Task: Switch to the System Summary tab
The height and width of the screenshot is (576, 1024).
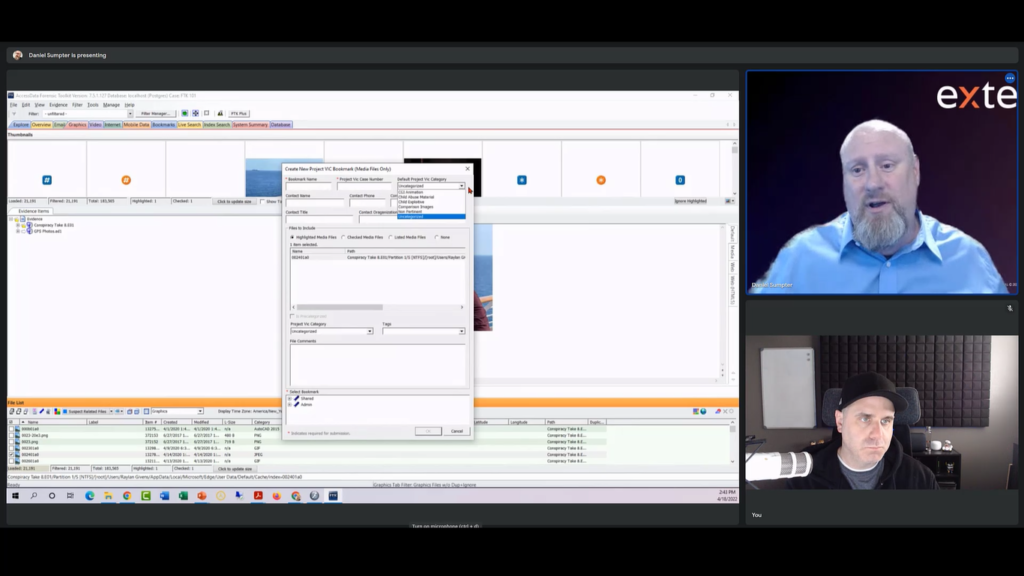Action: click(250, 125)
